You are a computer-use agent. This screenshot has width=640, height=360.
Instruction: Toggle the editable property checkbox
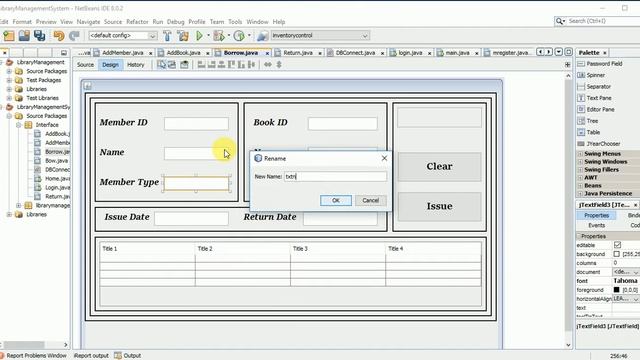[x=617, y=245]
